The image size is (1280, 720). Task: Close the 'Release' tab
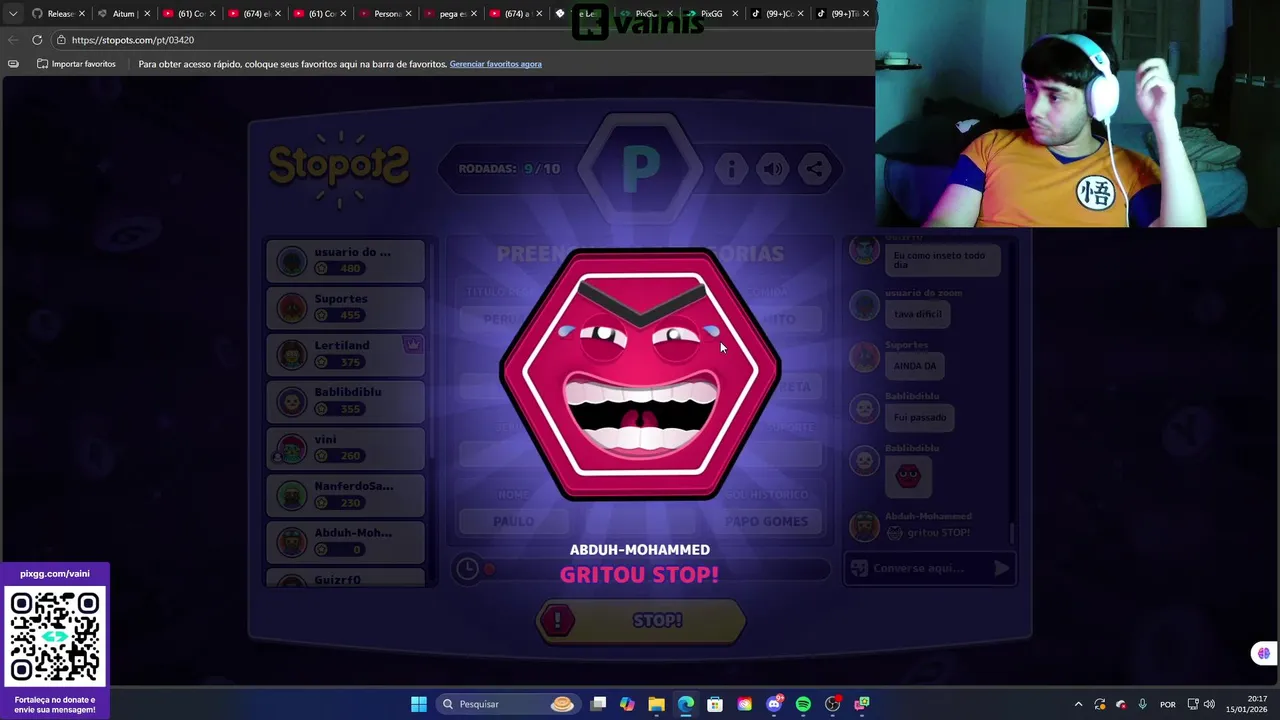point(82,14)
